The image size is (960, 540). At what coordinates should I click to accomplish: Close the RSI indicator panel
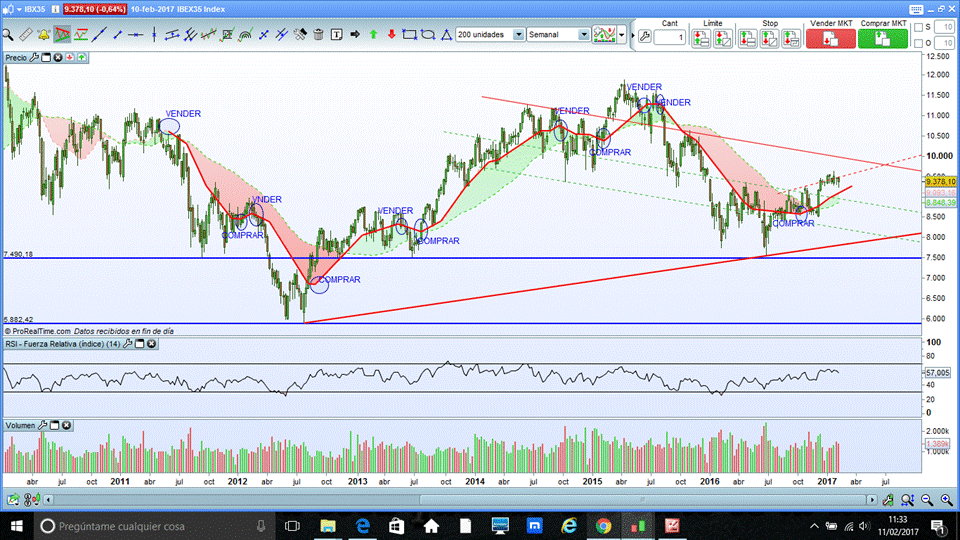pos(152,344)
